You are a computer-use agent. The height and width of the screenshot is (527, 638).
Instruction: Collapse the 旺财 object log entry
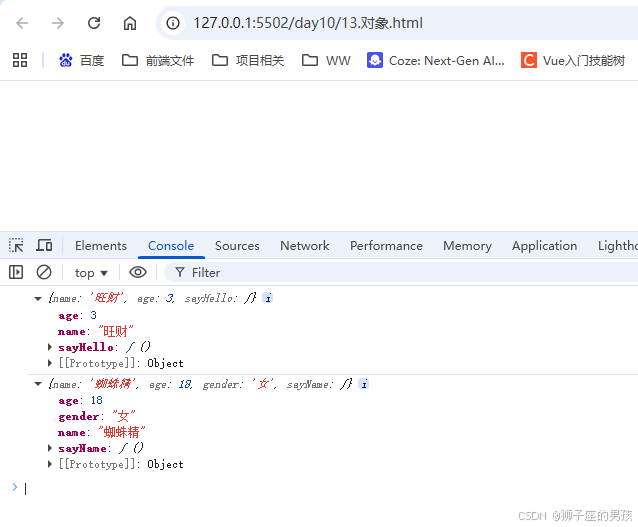38,299
